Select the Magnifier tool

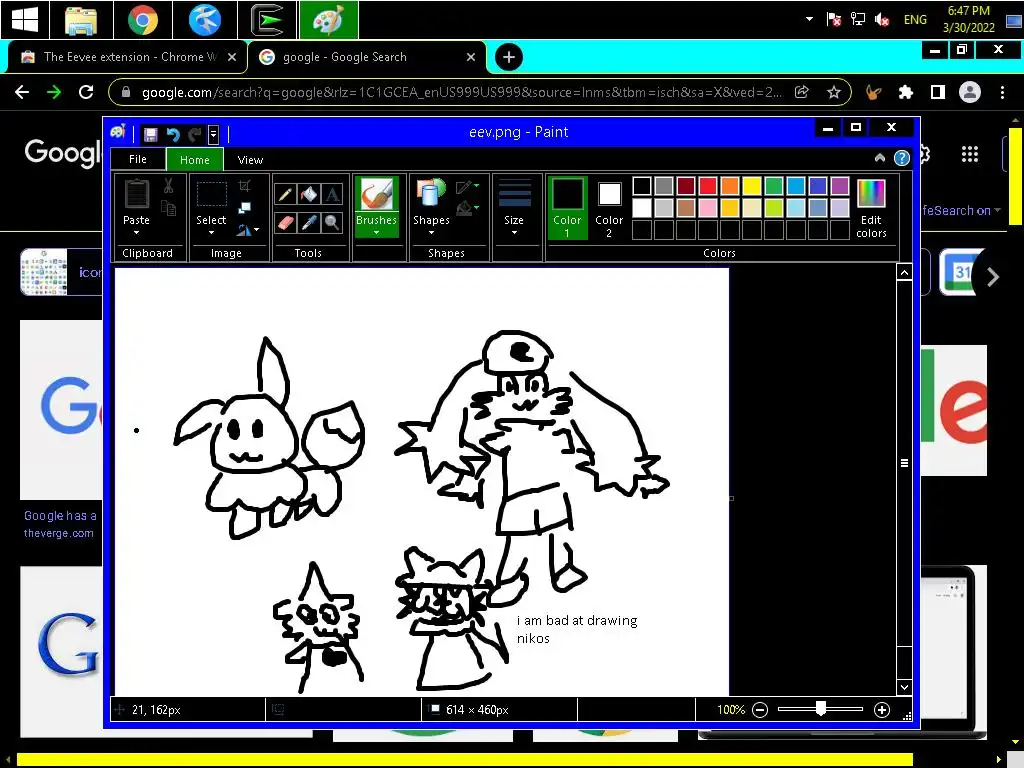tap(332, 223)
